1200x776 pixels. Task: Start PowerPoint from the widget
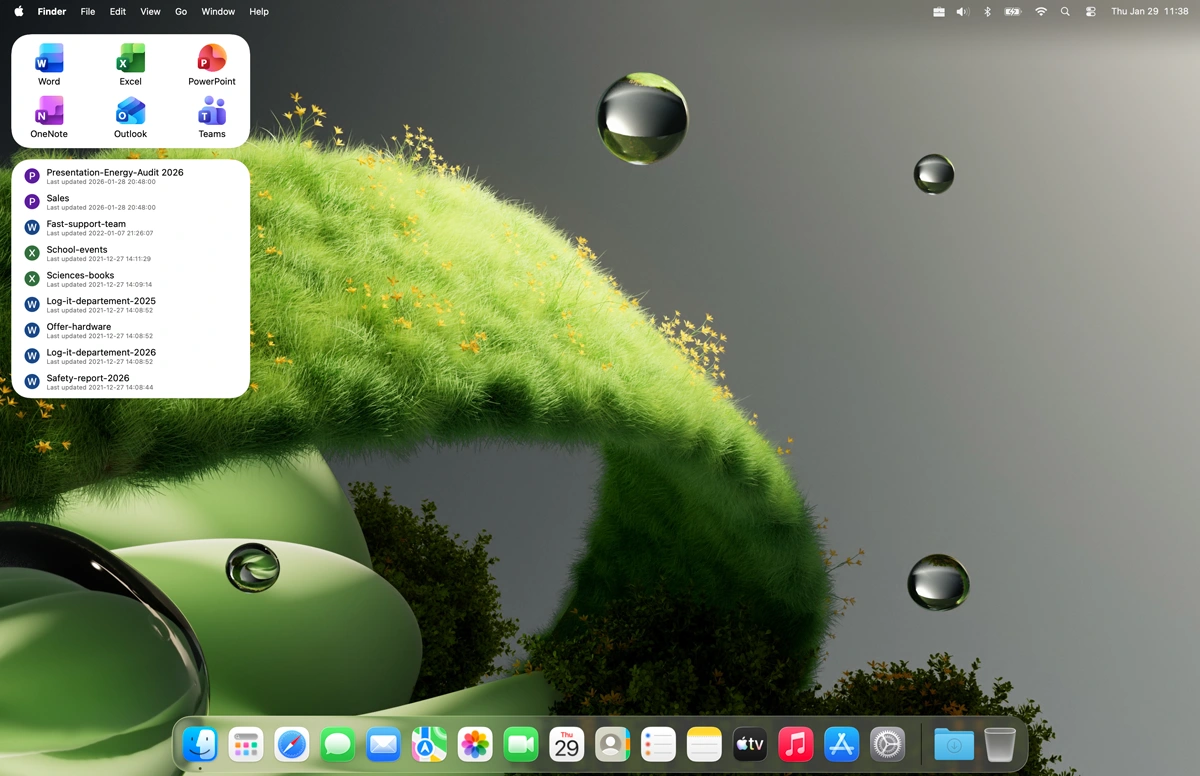(211, 63)
